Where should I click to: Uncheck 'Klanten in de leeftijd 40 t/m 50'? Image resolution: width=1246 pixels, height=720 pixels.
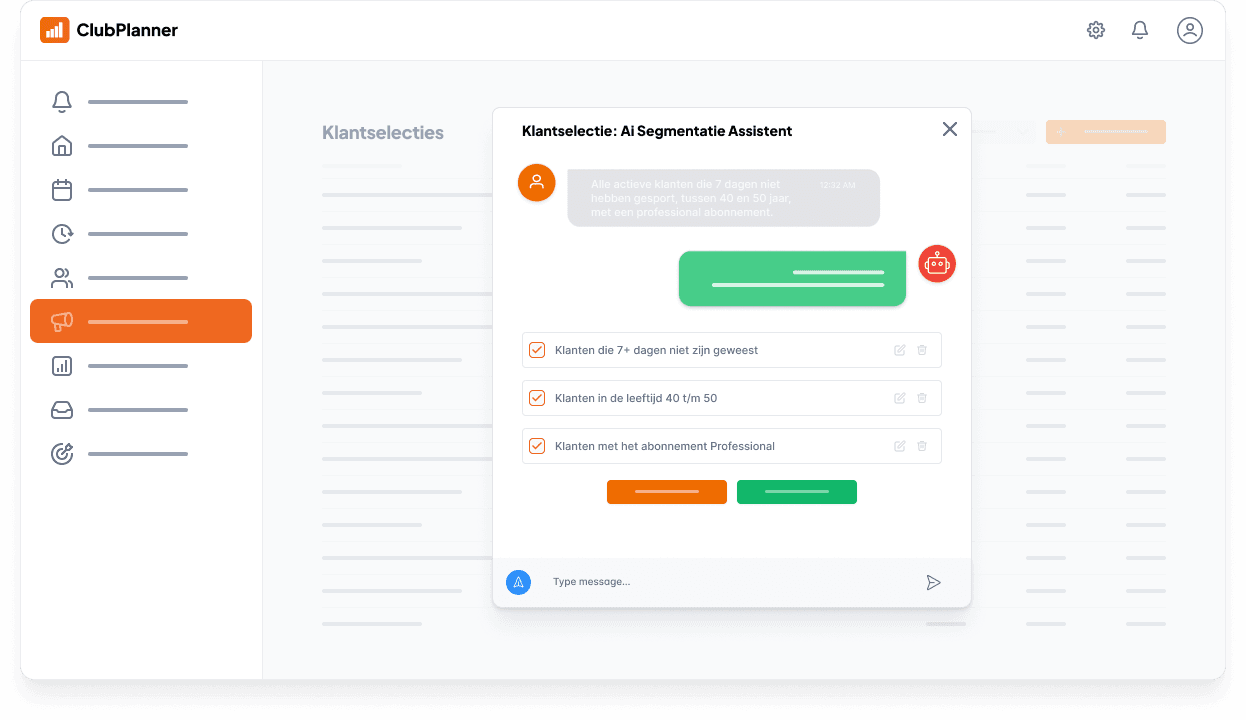(537, 398)
